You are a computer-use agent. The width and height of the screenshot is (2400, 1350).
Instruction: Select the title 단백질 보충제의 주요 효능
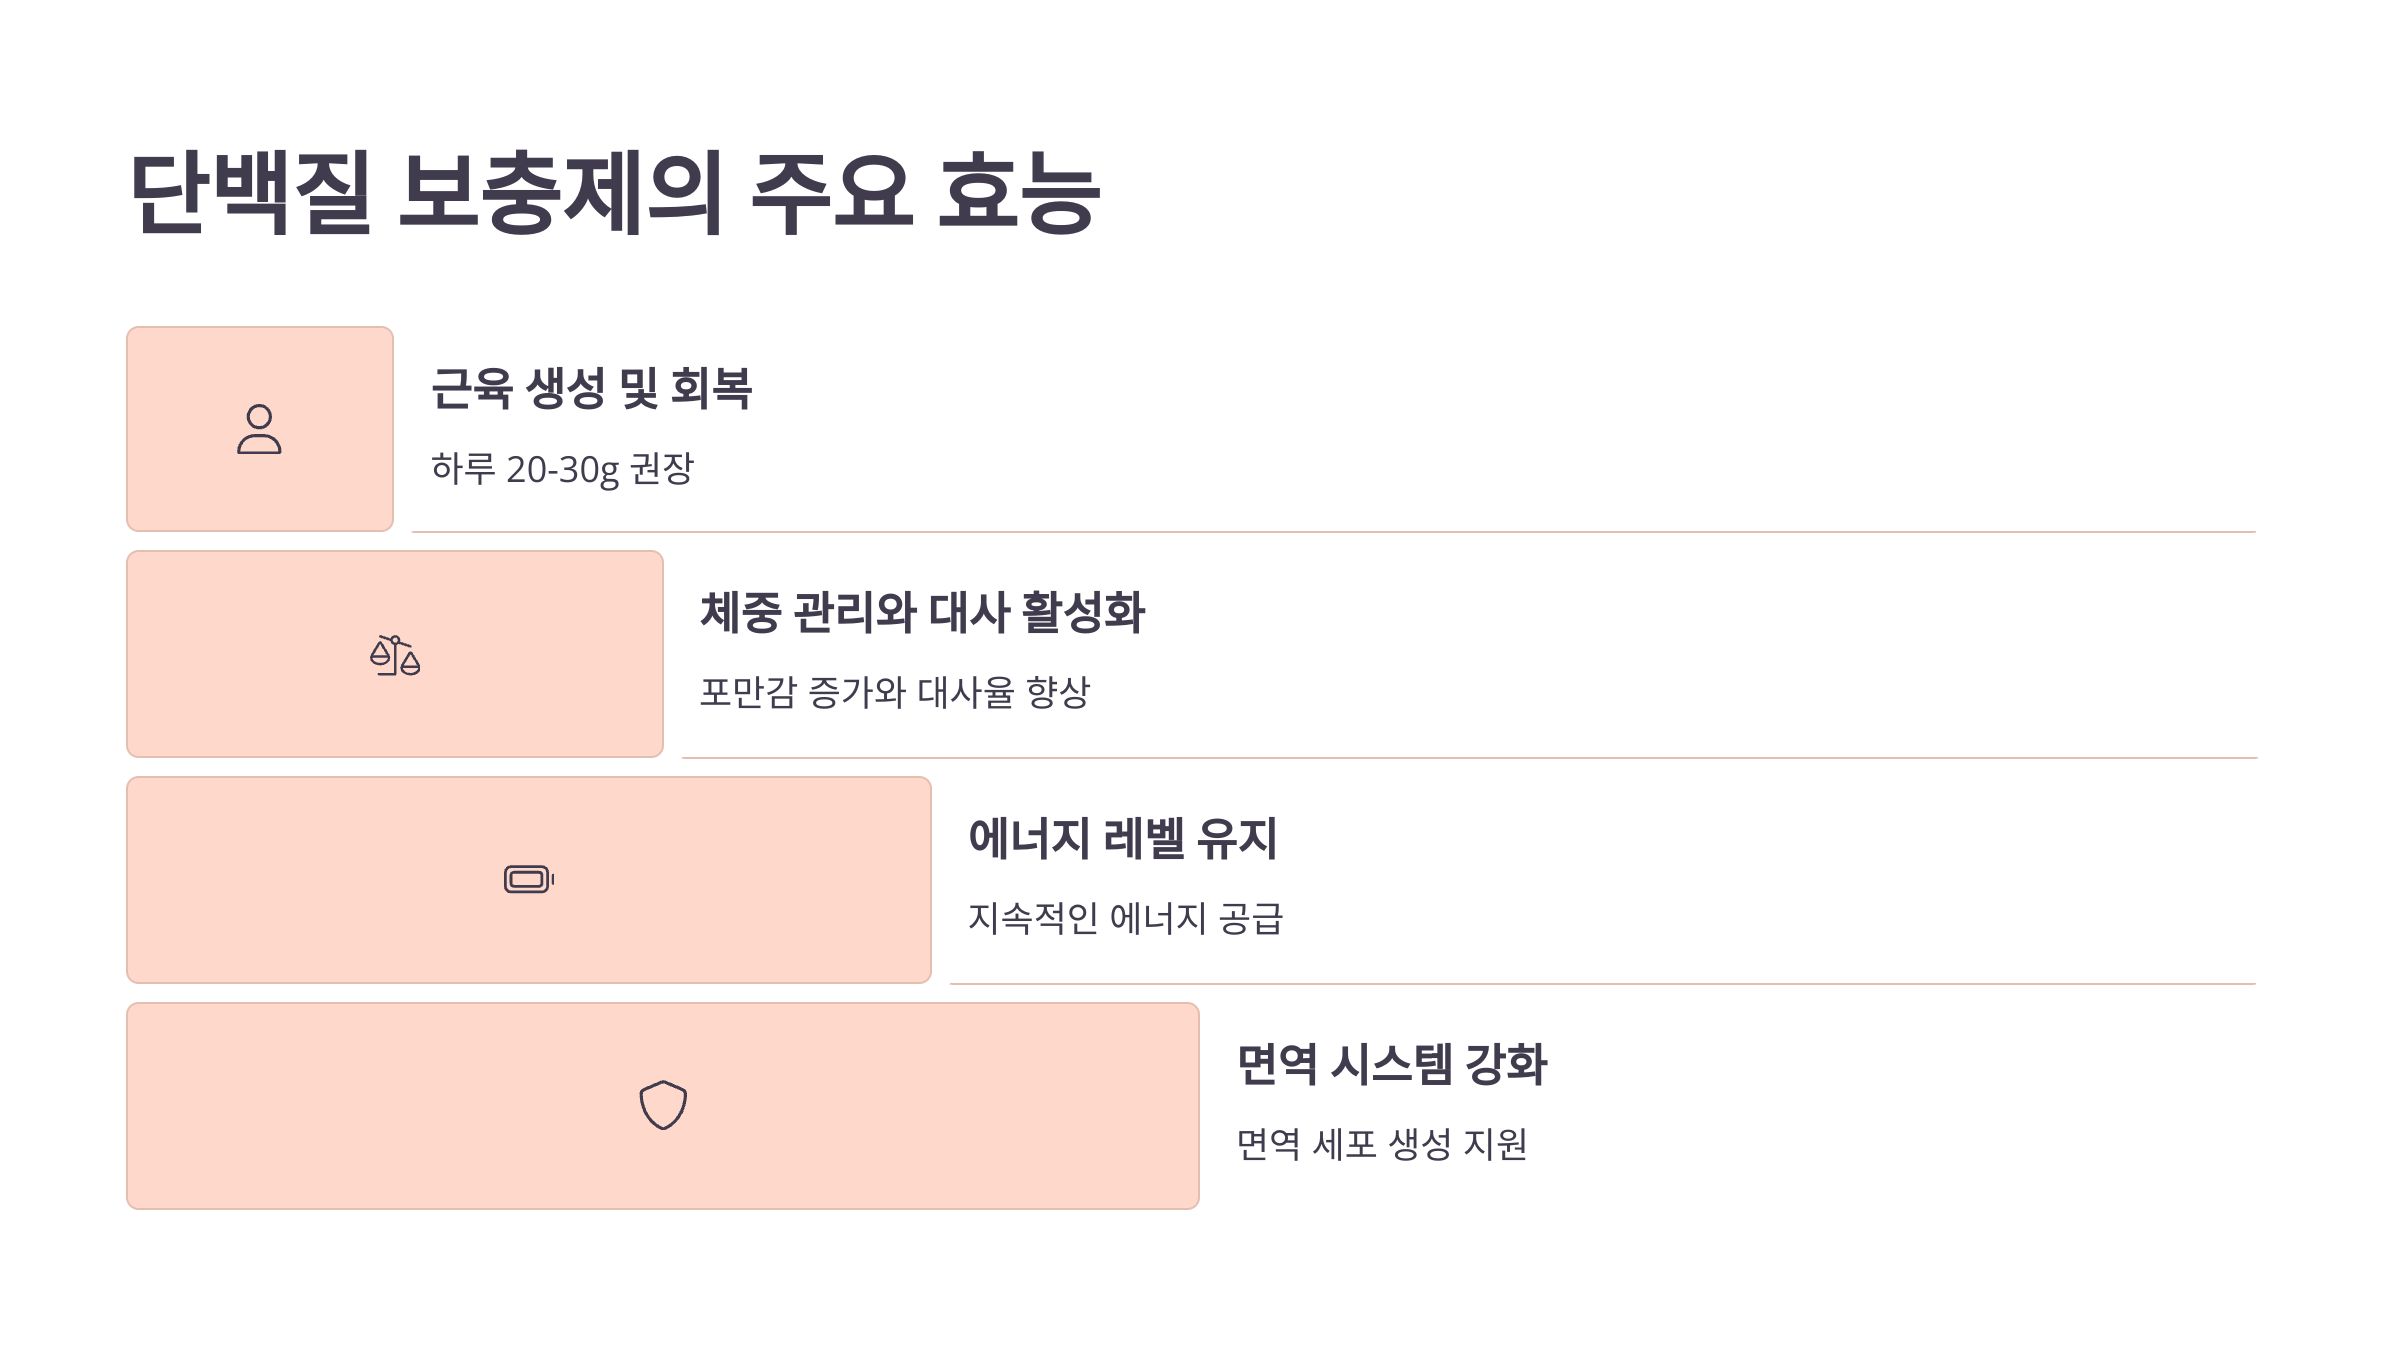[x=616, y=193]
